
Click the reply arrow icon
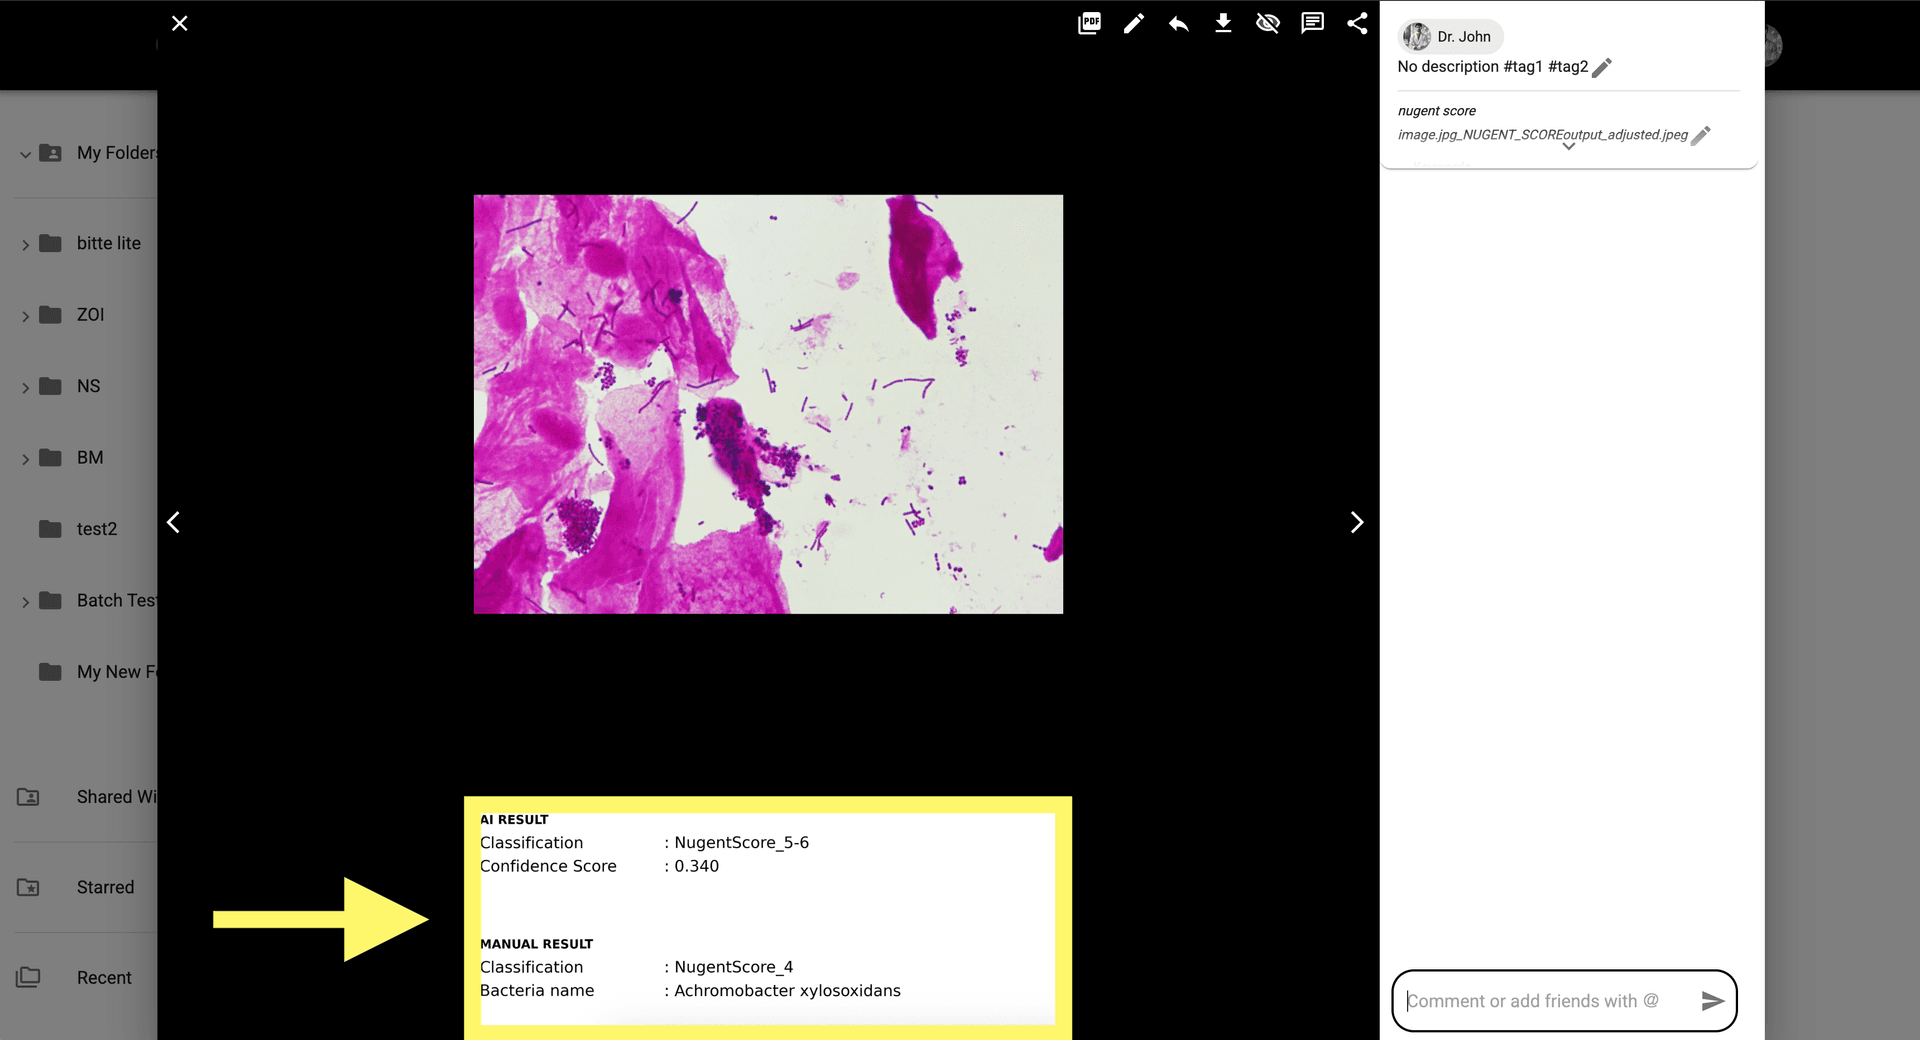(1178, 23)
